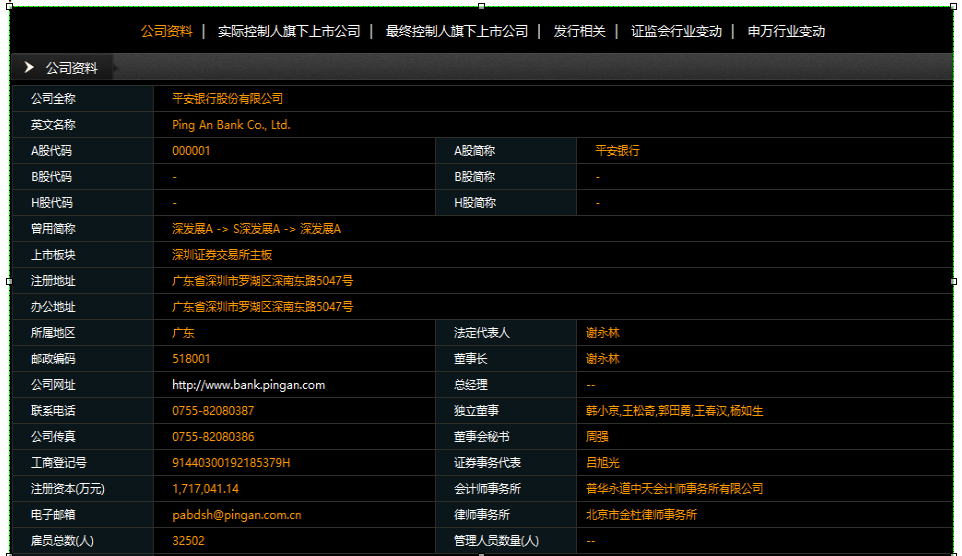Image resolution: width=962 pixels, height=556 pixels.
Task: Open the www.bank.pingan.com website link
Action: point(248,385)
